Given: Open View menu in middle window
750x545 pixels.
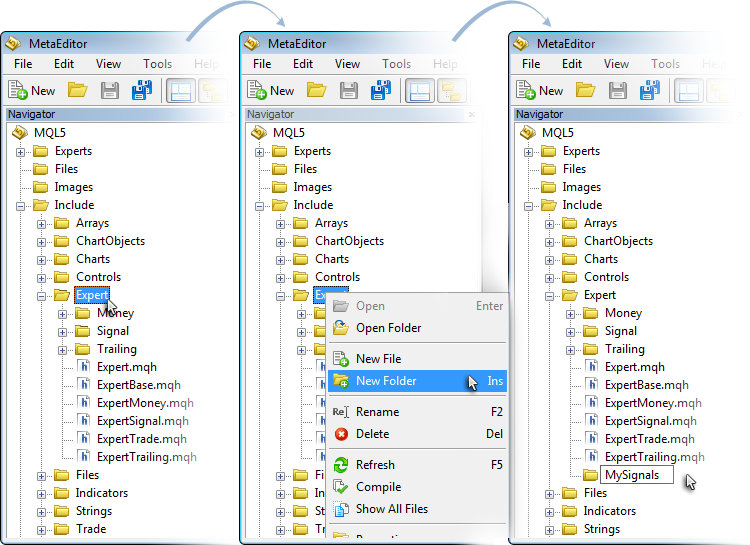Looking at the screenshot, I should (347, 64).
